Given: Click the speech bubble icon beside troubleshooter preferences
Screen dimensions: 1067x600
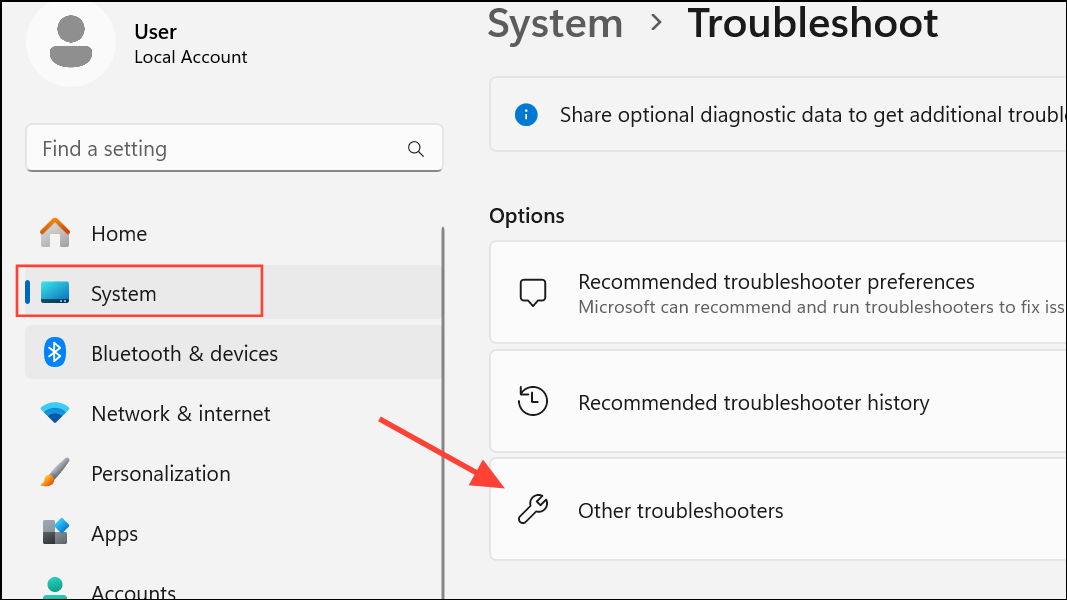Looking at the screenshot, I should click(x=533, y=292).
